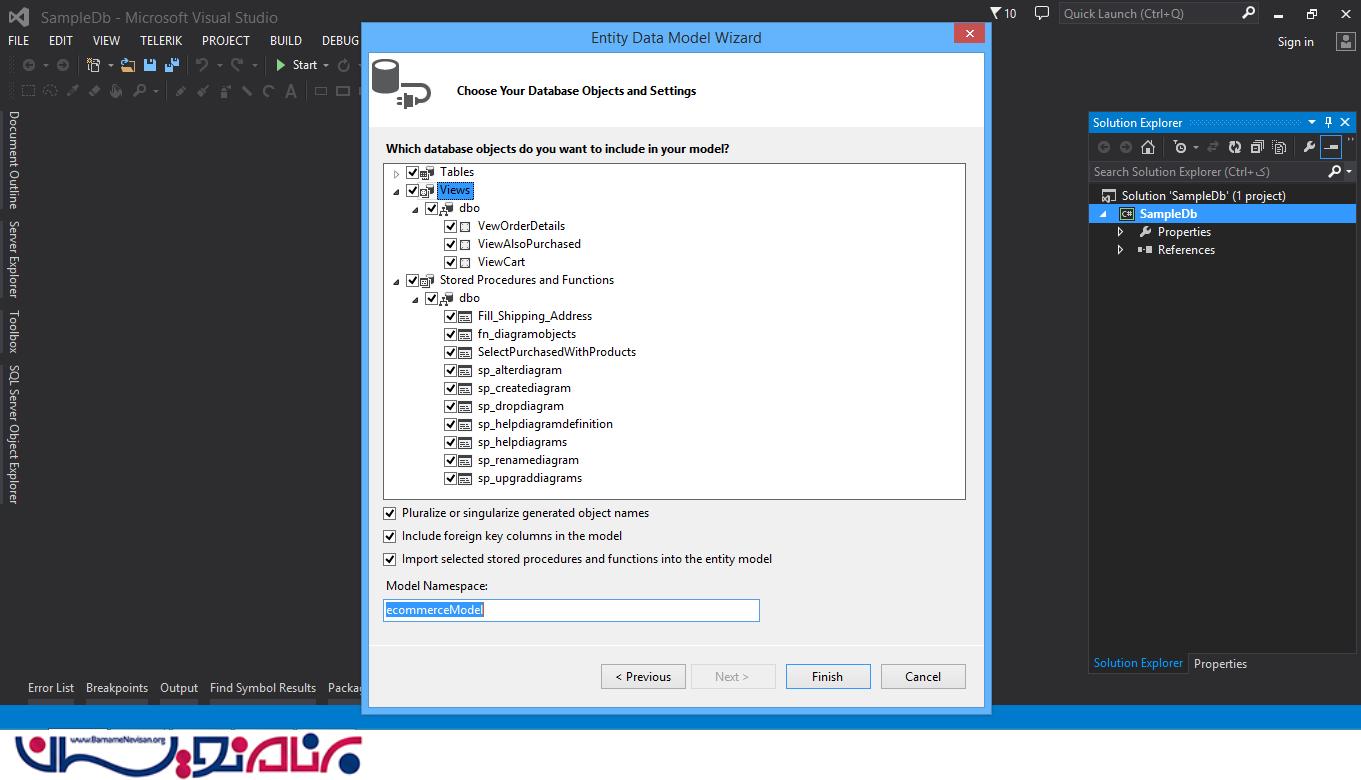Pin the Solution Explorer panel

tap(1328, 122)
